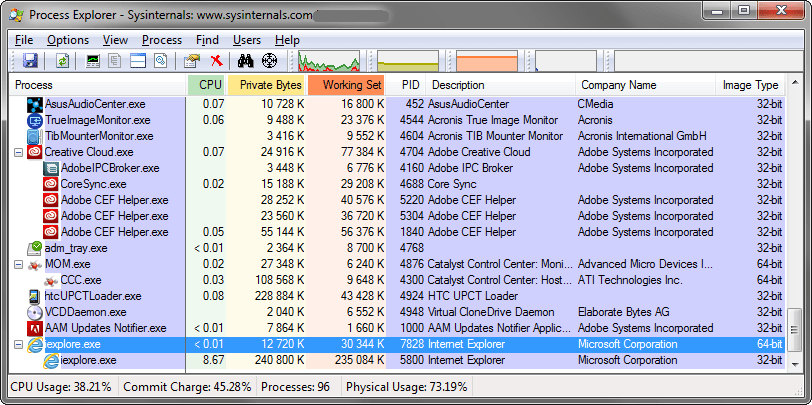The width and height of the screenshot is (812, 405).
Task: Click the "Virtual CloneDrive Daemon" description
Action: (491, 312)
